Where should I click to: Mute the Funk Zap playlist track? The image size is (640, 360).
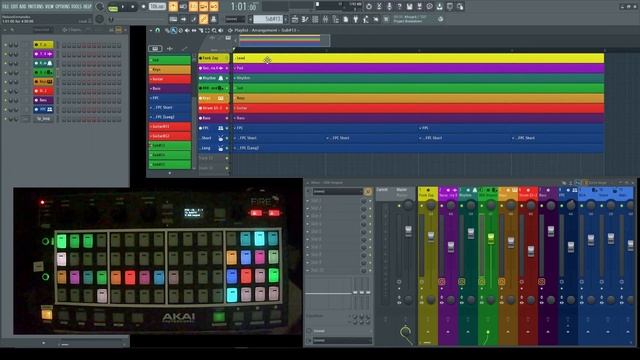(x=227, y=58)
